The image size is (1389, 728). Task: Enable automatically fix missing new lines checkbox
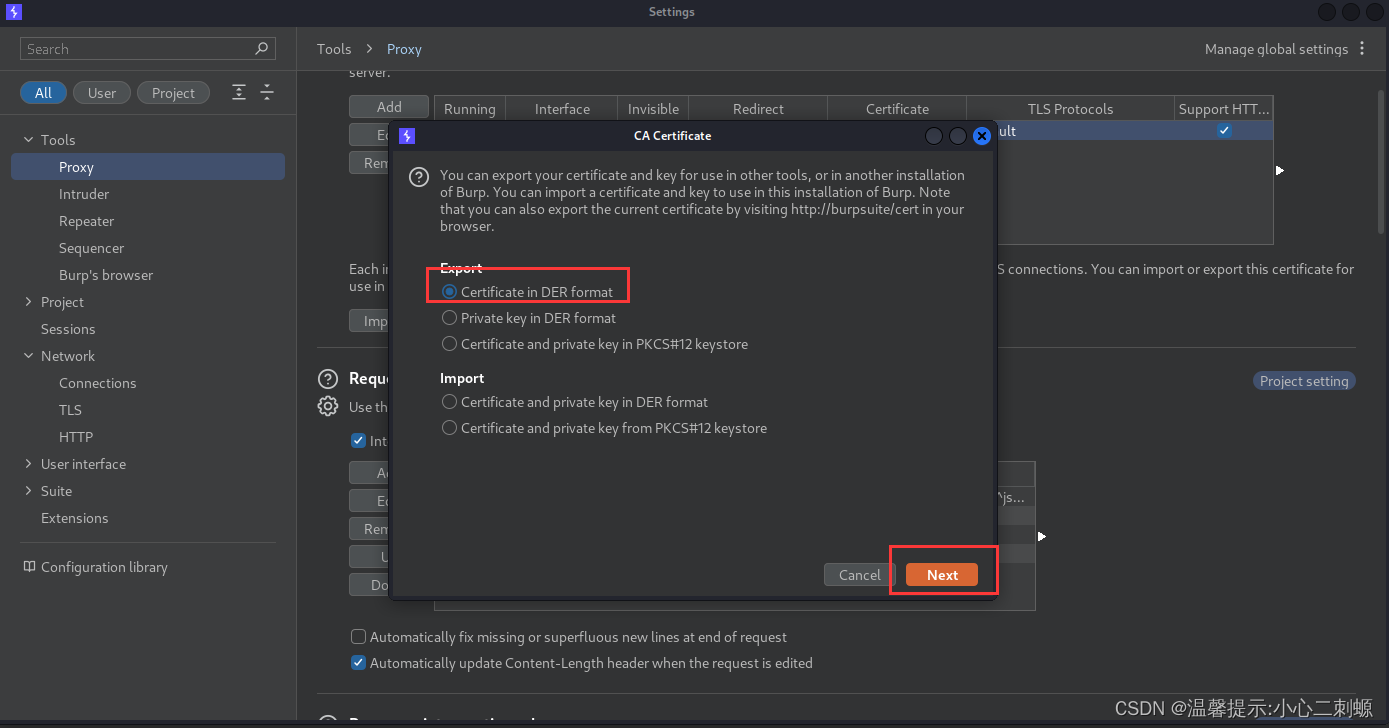(358, 637)
